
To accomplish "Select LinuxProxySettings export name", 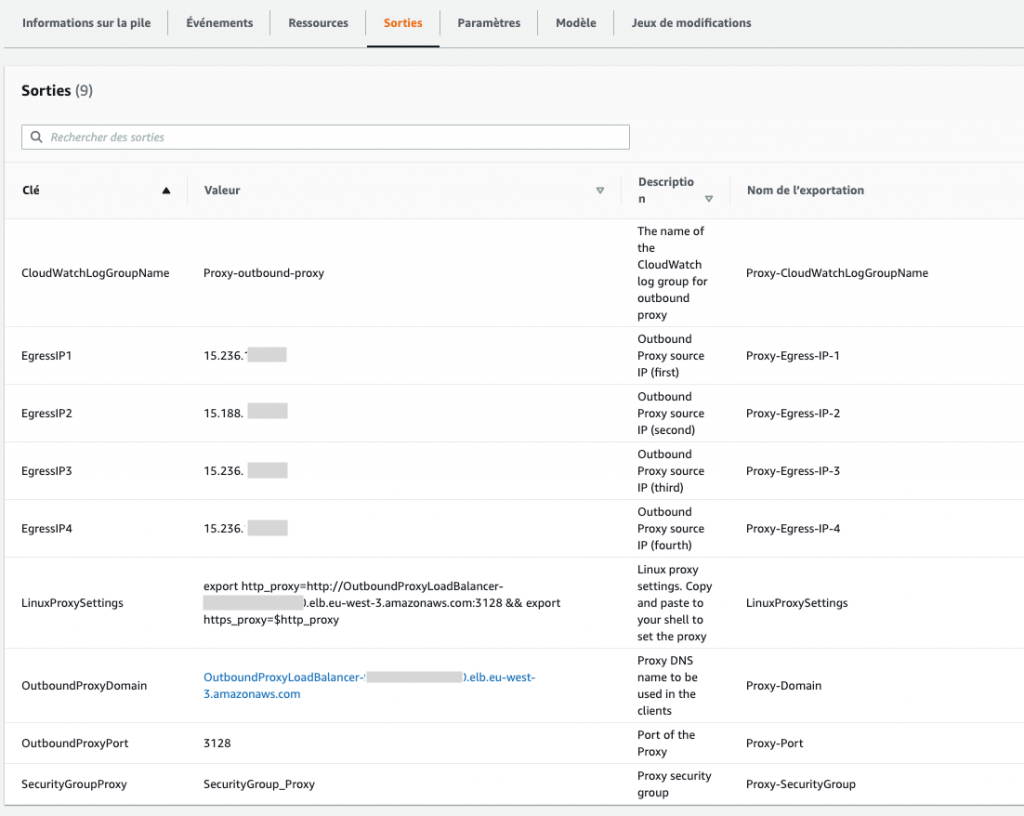I will pyautogui.click(x=797, y=603).
